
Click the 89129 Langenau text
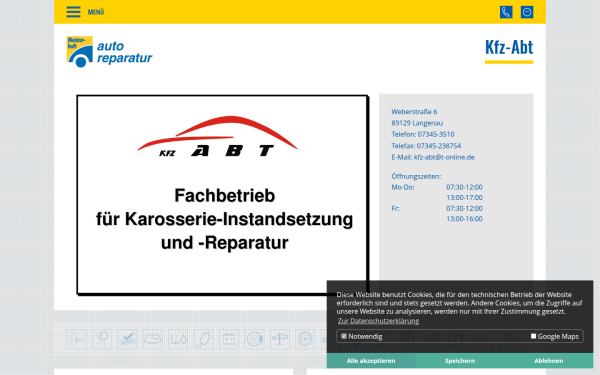[x=417, y=123]
